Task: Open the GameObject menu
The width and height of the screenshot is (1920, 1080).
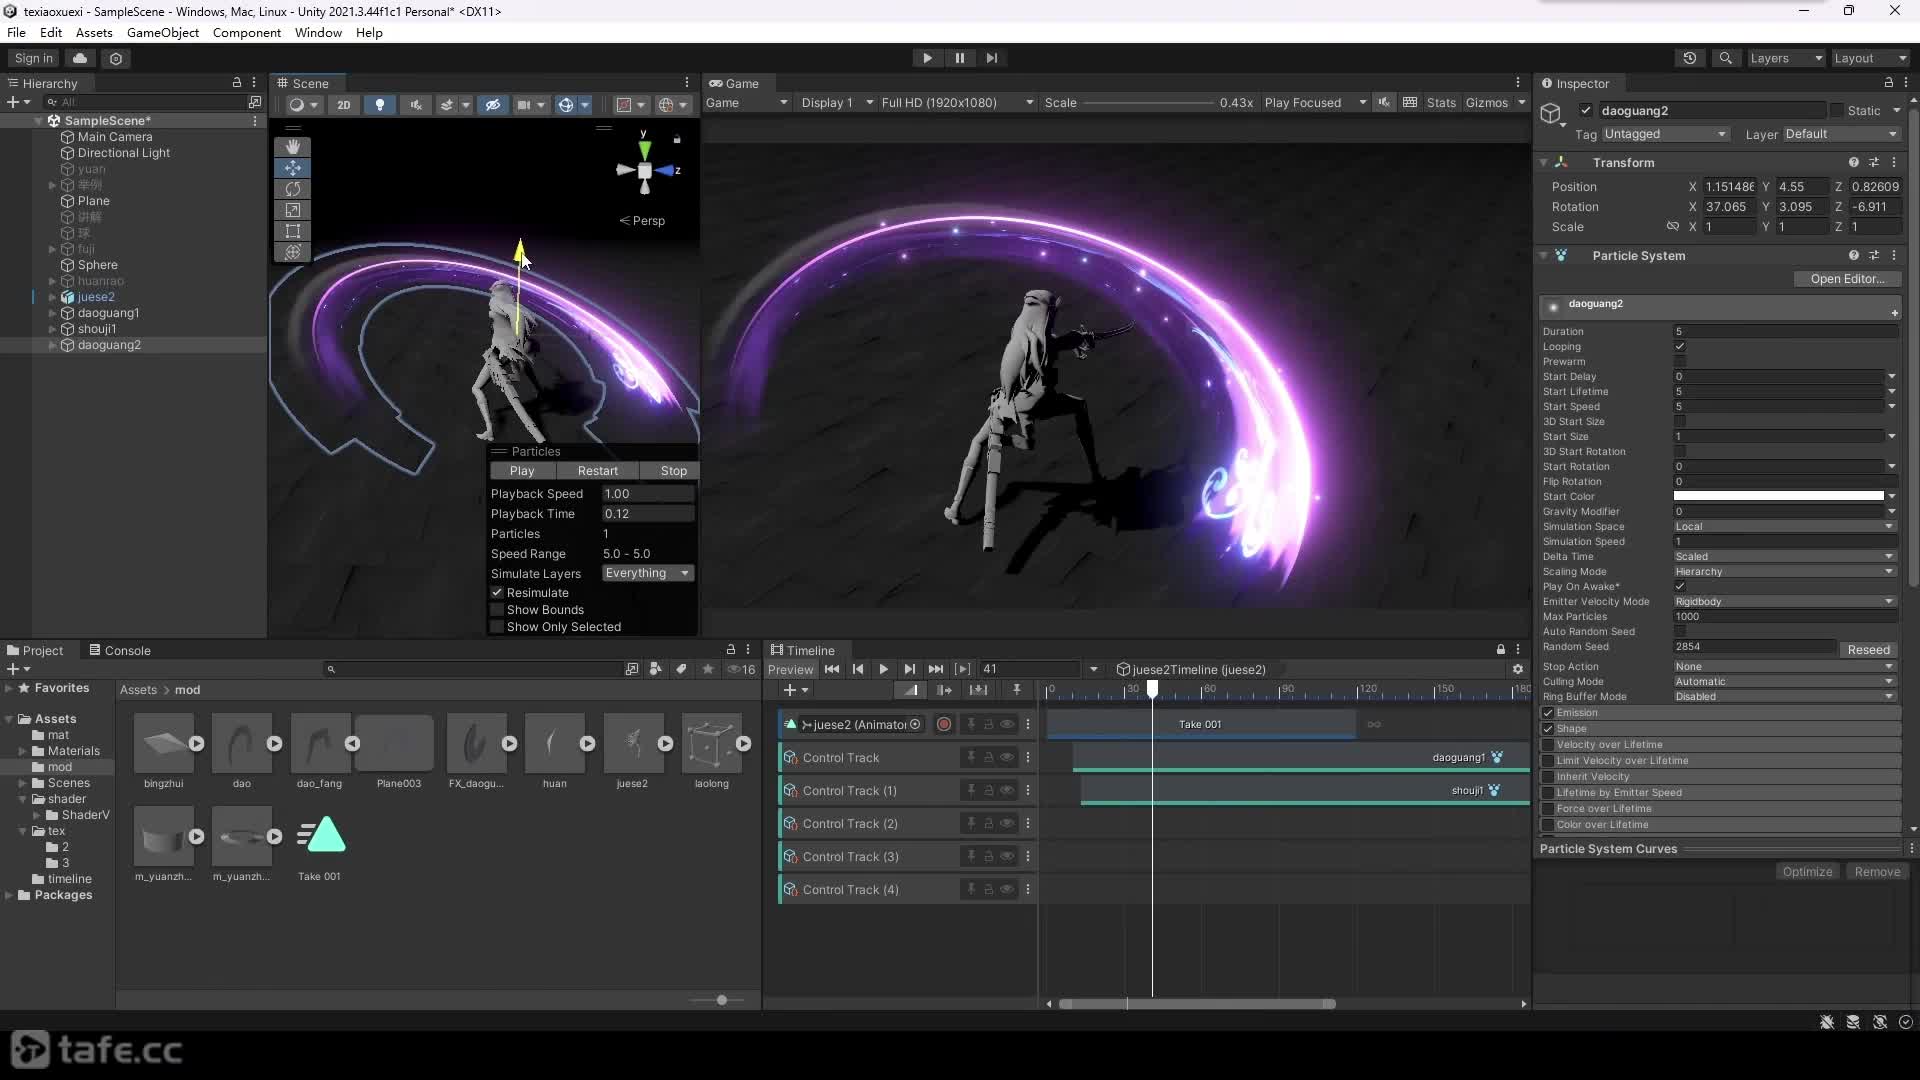Action: [x=163, y=32]
